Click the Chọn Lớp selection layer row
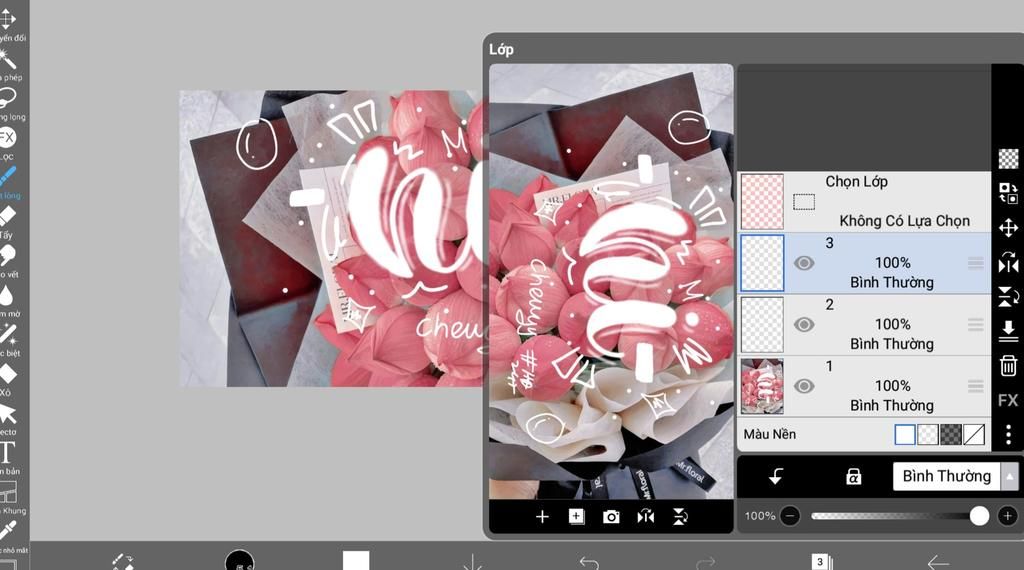This screenshot has height=570, width=1024. 865,201
